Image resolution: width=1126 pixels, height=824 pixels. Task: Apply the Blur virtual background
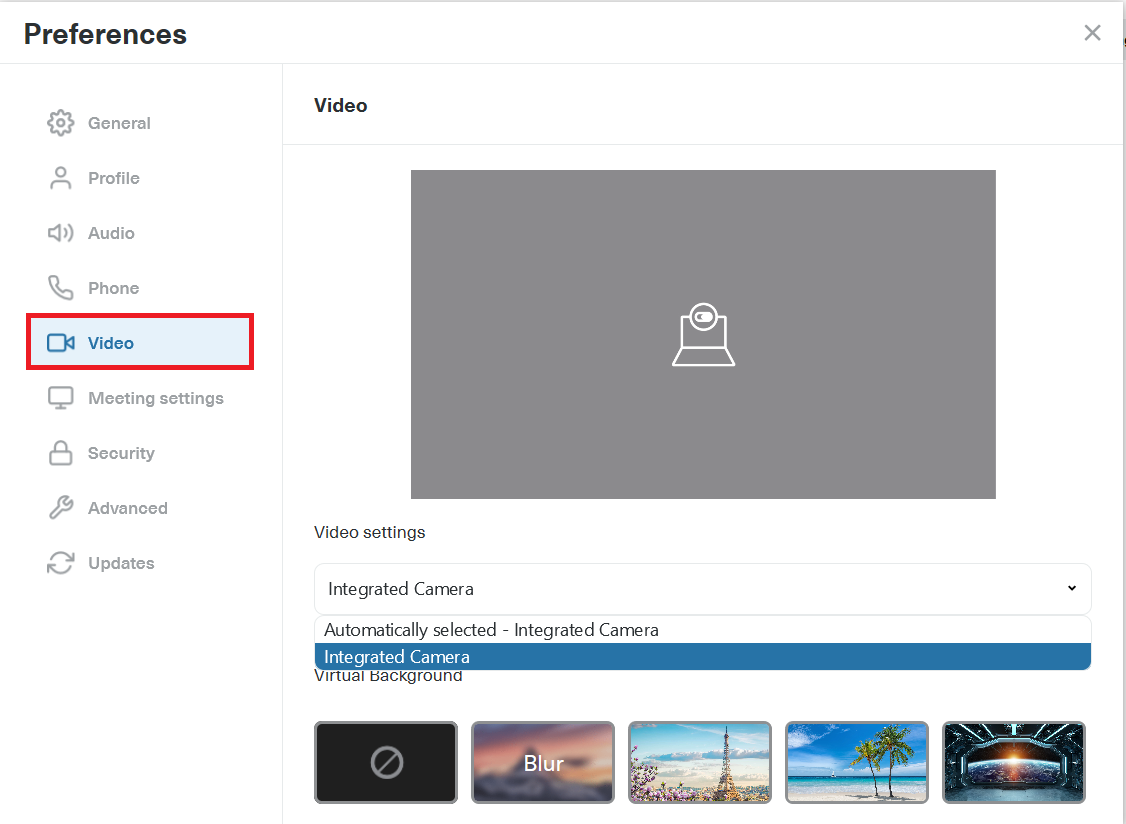[x=543, y=763]
